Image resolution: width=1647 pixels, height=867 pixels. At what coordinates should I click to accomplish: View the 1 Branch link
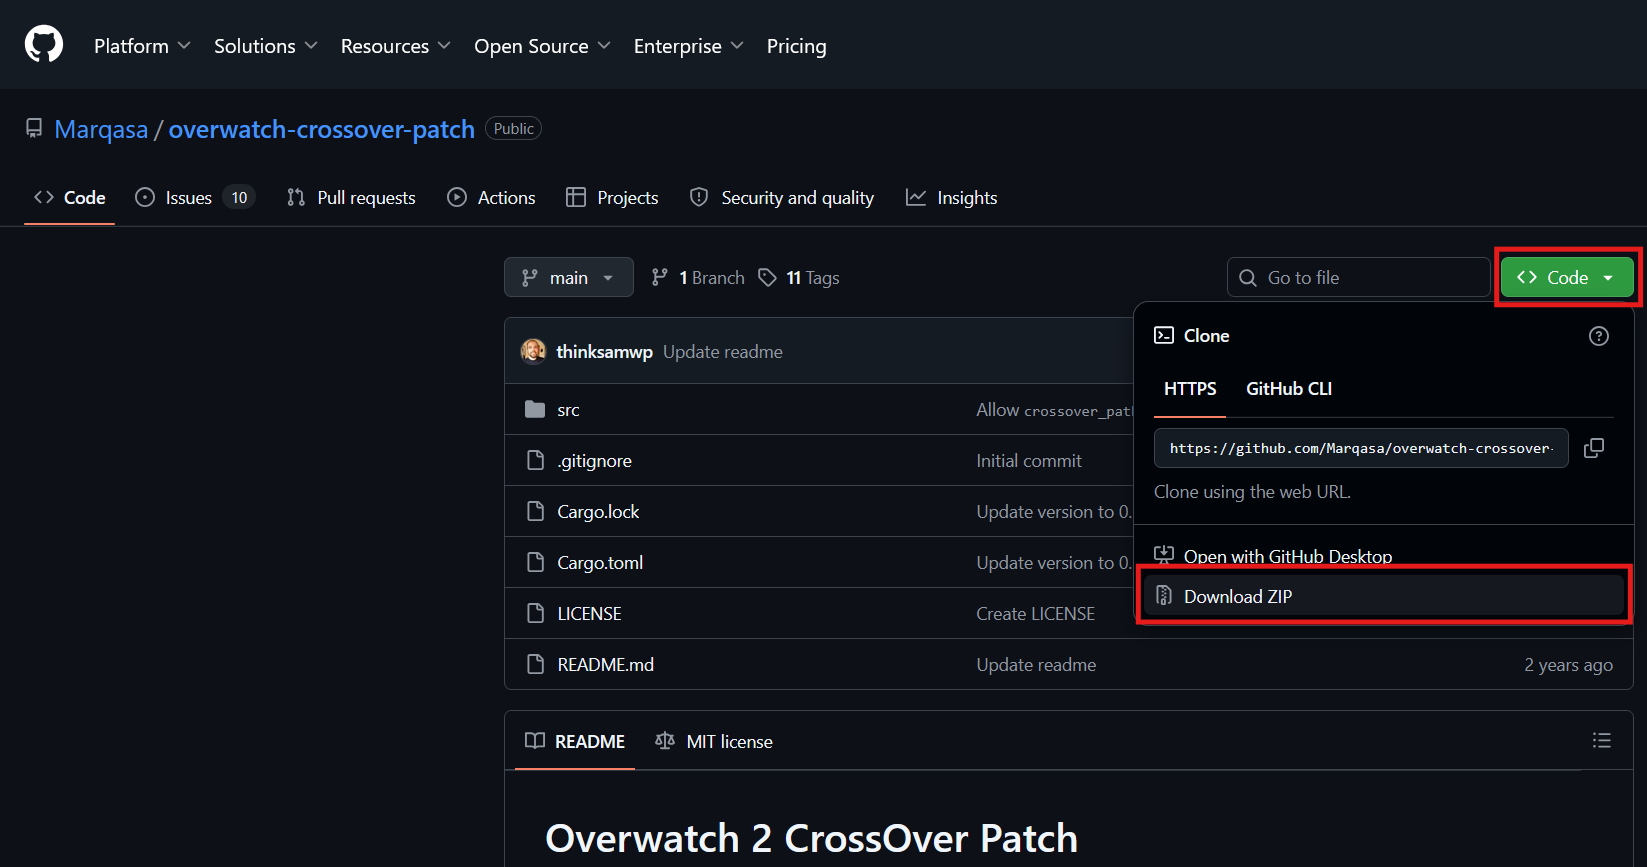click(698, 278)
